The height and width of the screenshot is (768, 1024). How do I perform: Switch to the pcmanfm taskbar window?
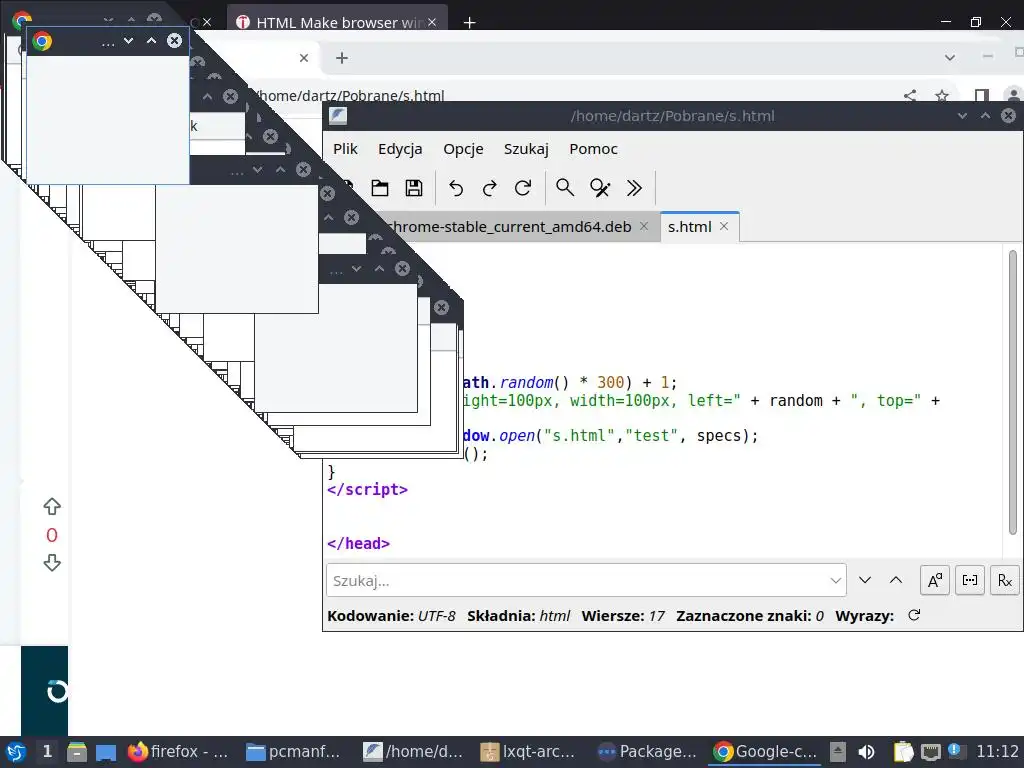293,752
